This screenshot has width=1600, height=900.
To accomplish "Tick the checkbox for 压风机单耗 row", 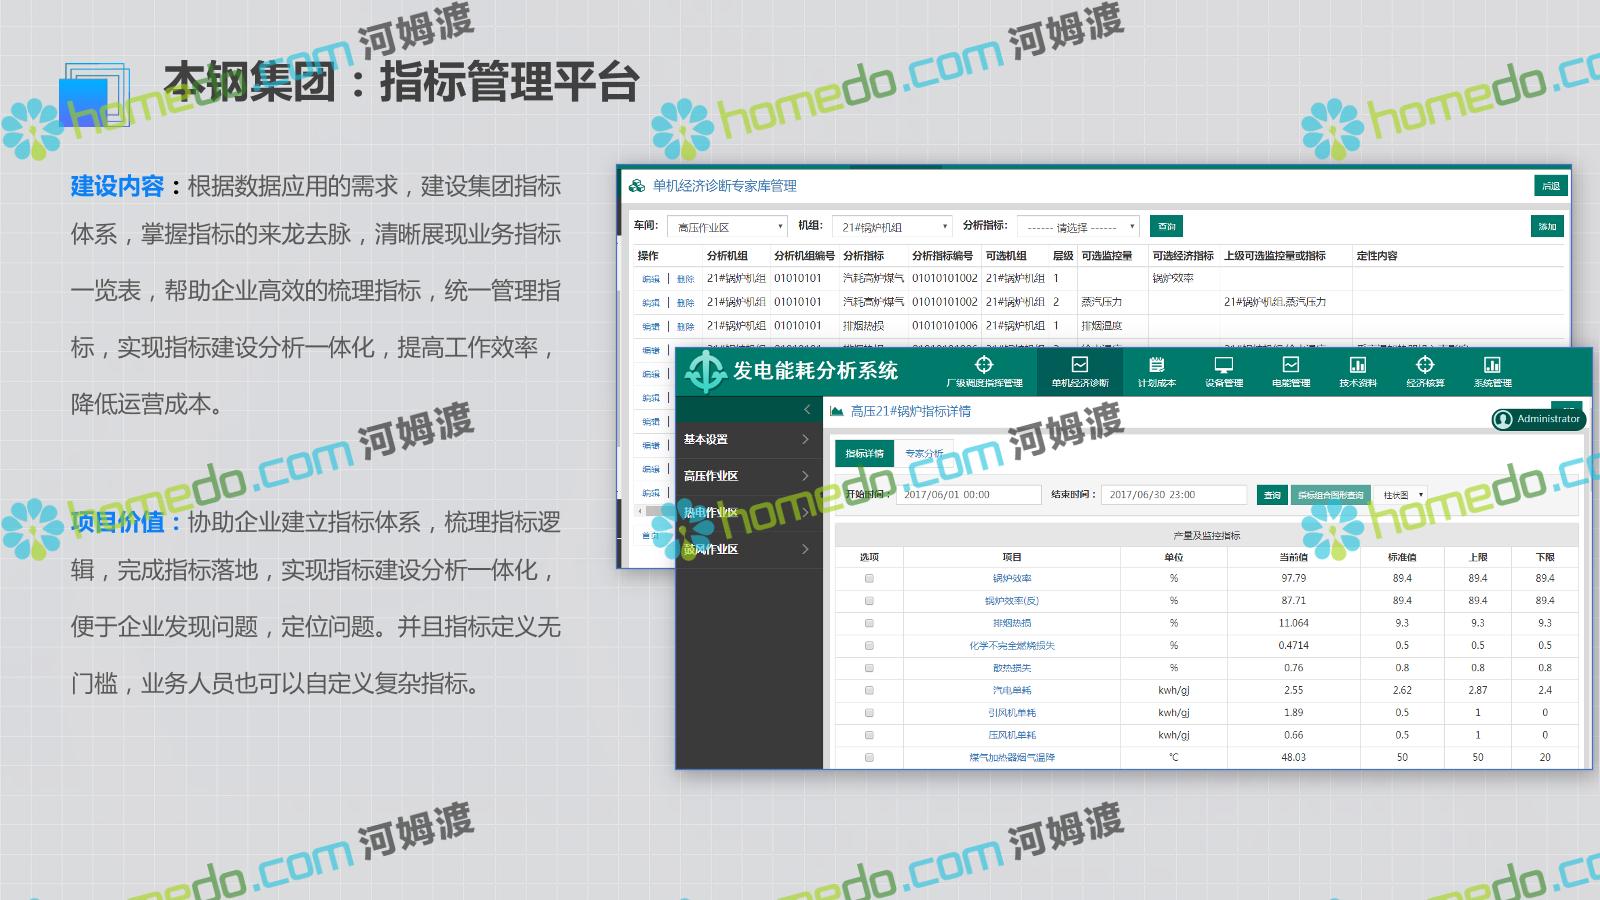I will (x=869, y=735).
